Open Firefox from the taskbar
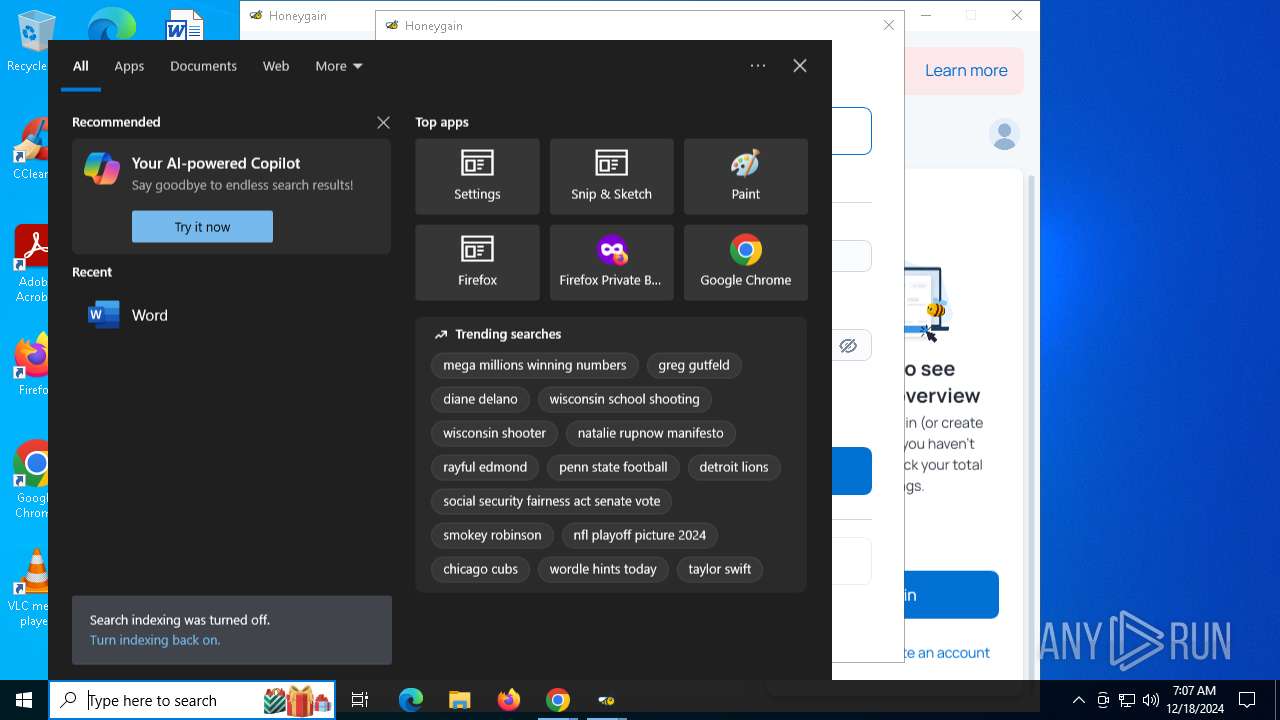This screenshot has width=1280, height=720. [x=508, y=700]
